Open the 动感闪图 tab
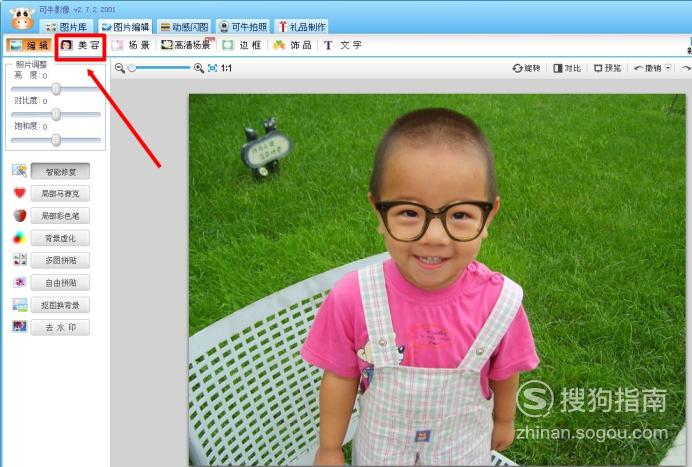 pos(184,27)
